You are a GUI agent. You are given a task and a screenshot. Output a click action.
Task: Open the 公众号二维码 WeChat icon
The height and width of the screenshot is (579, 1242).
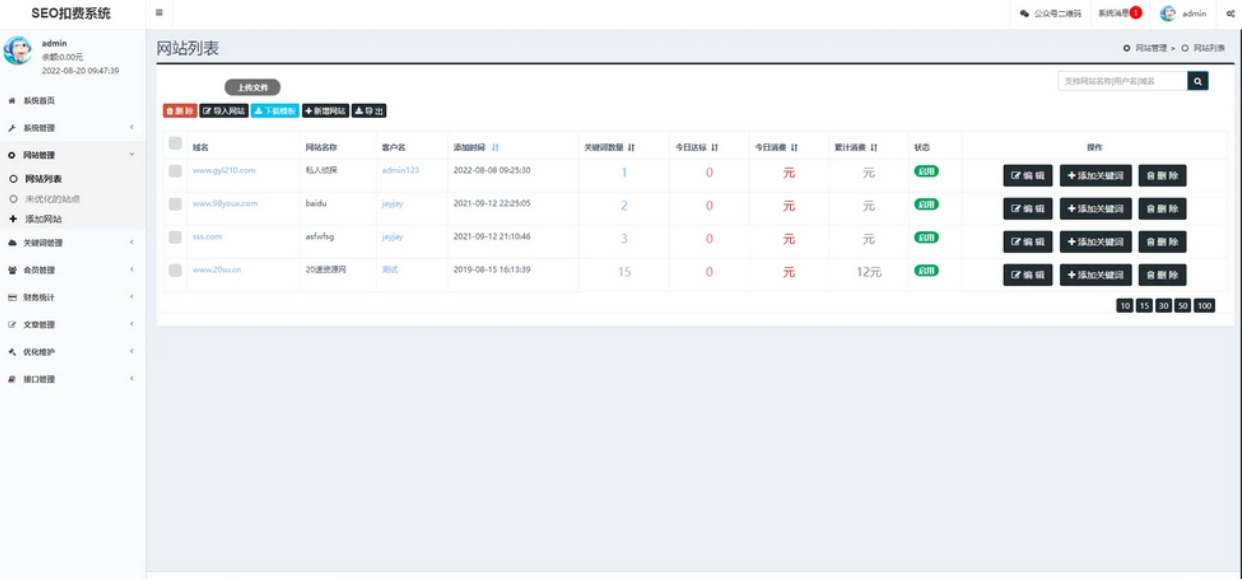(1024, 14)
